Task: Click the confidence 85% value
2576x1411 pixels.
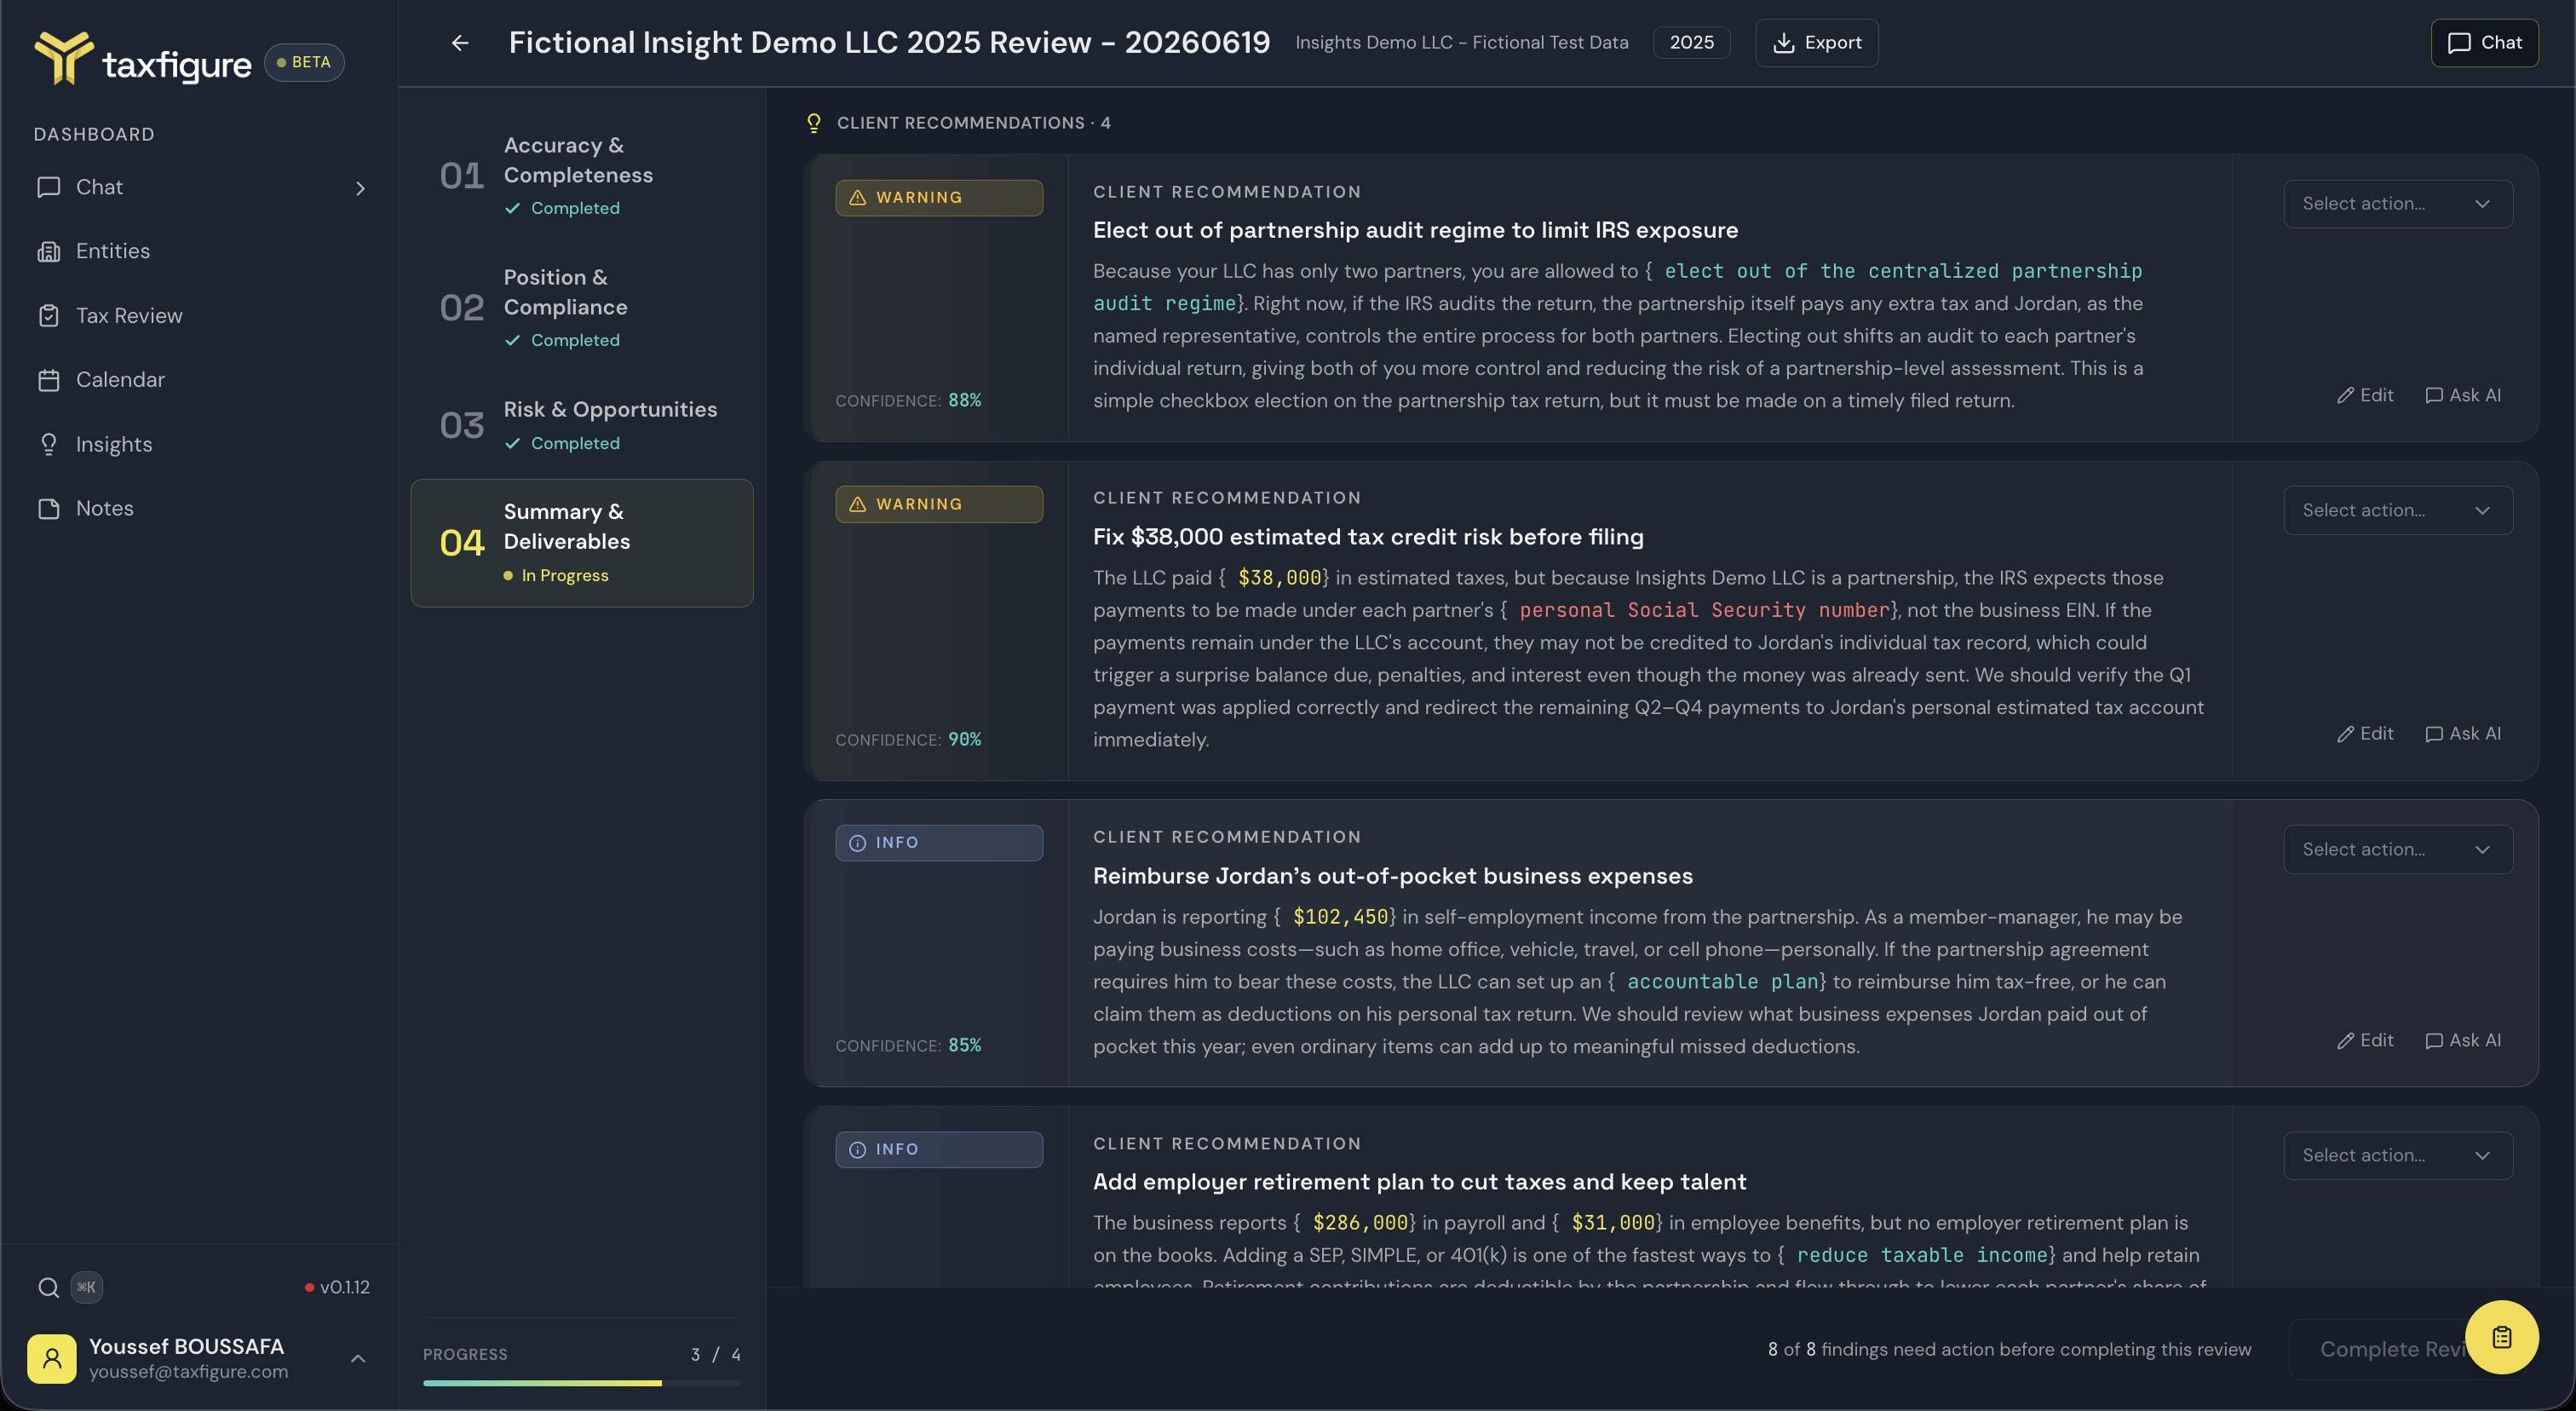Action: [964, 1045]
